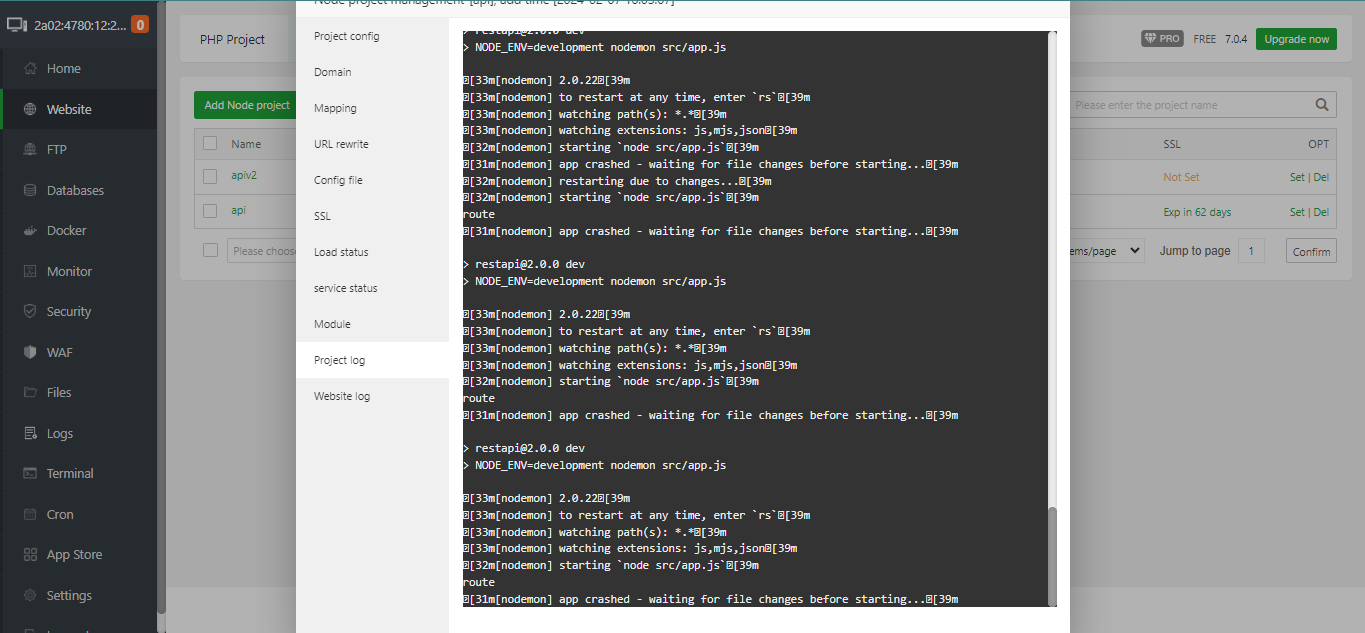The image size is (1365, 633).
Task: Open the Home sidebar icon
Action: pyautogui.click(x=29, y=69)
